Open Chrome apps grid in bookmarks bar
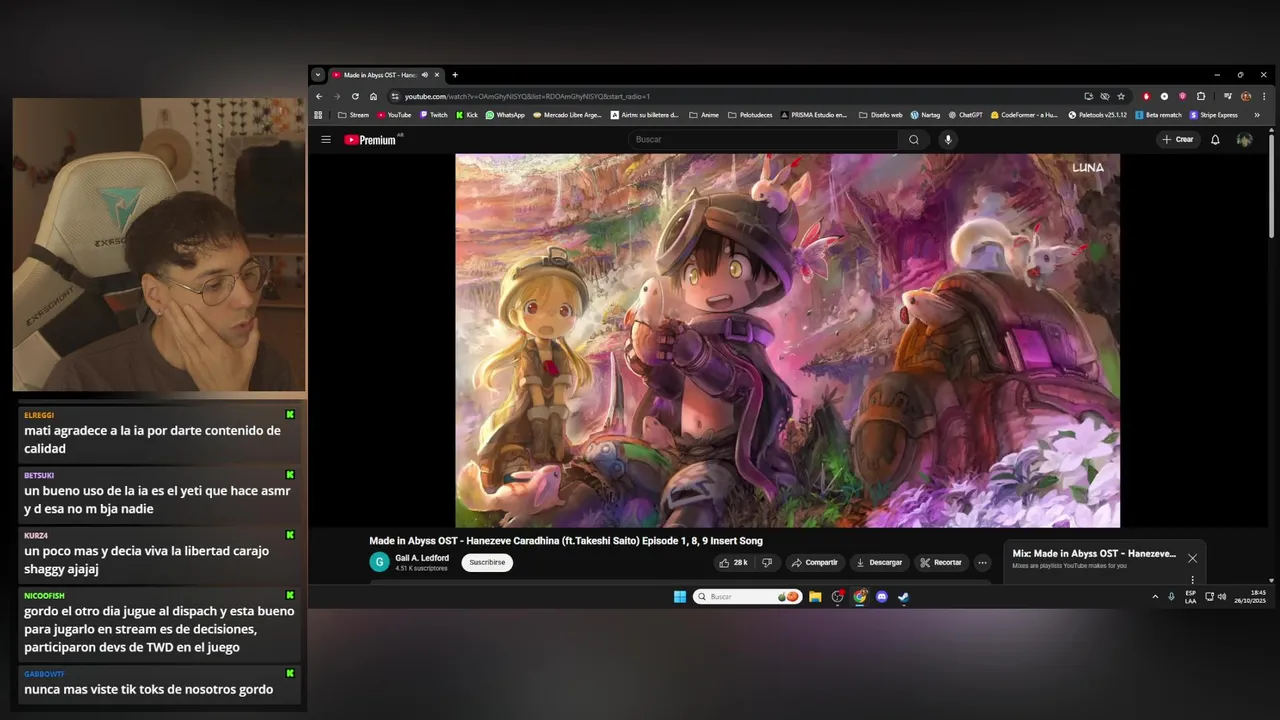Image resolution: width=1280 pixels, height=720 pixels. pos(319,115)
